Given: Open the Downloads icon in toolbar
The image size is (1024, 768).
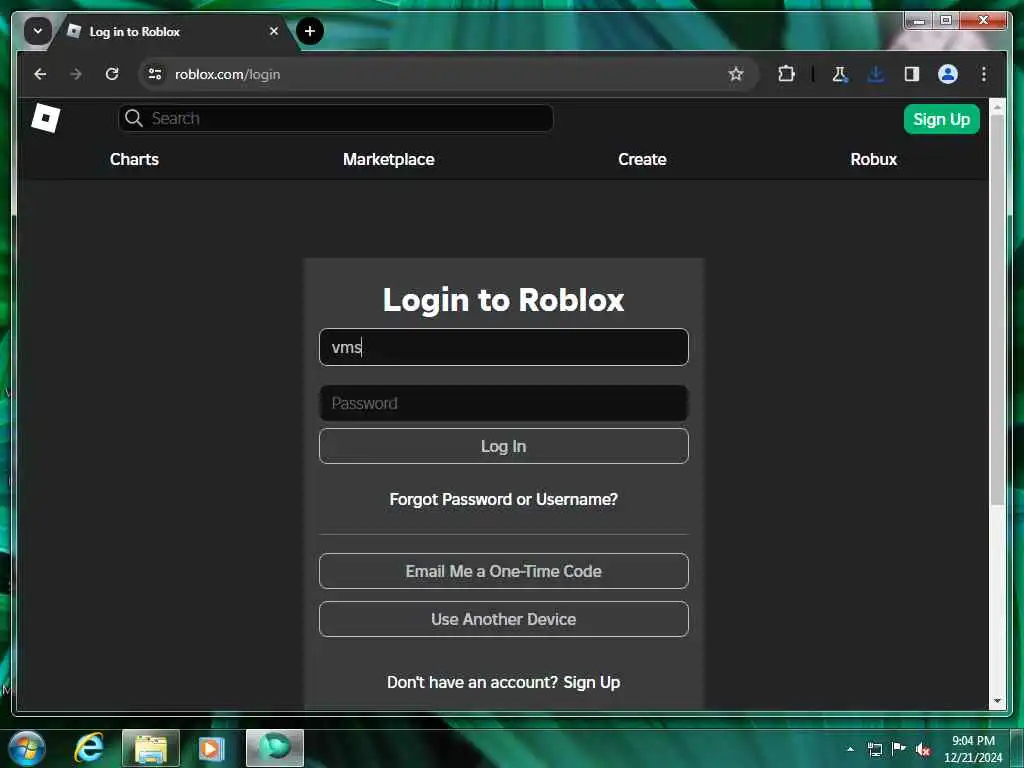Looking at the screenshot, I should [876, 74].
